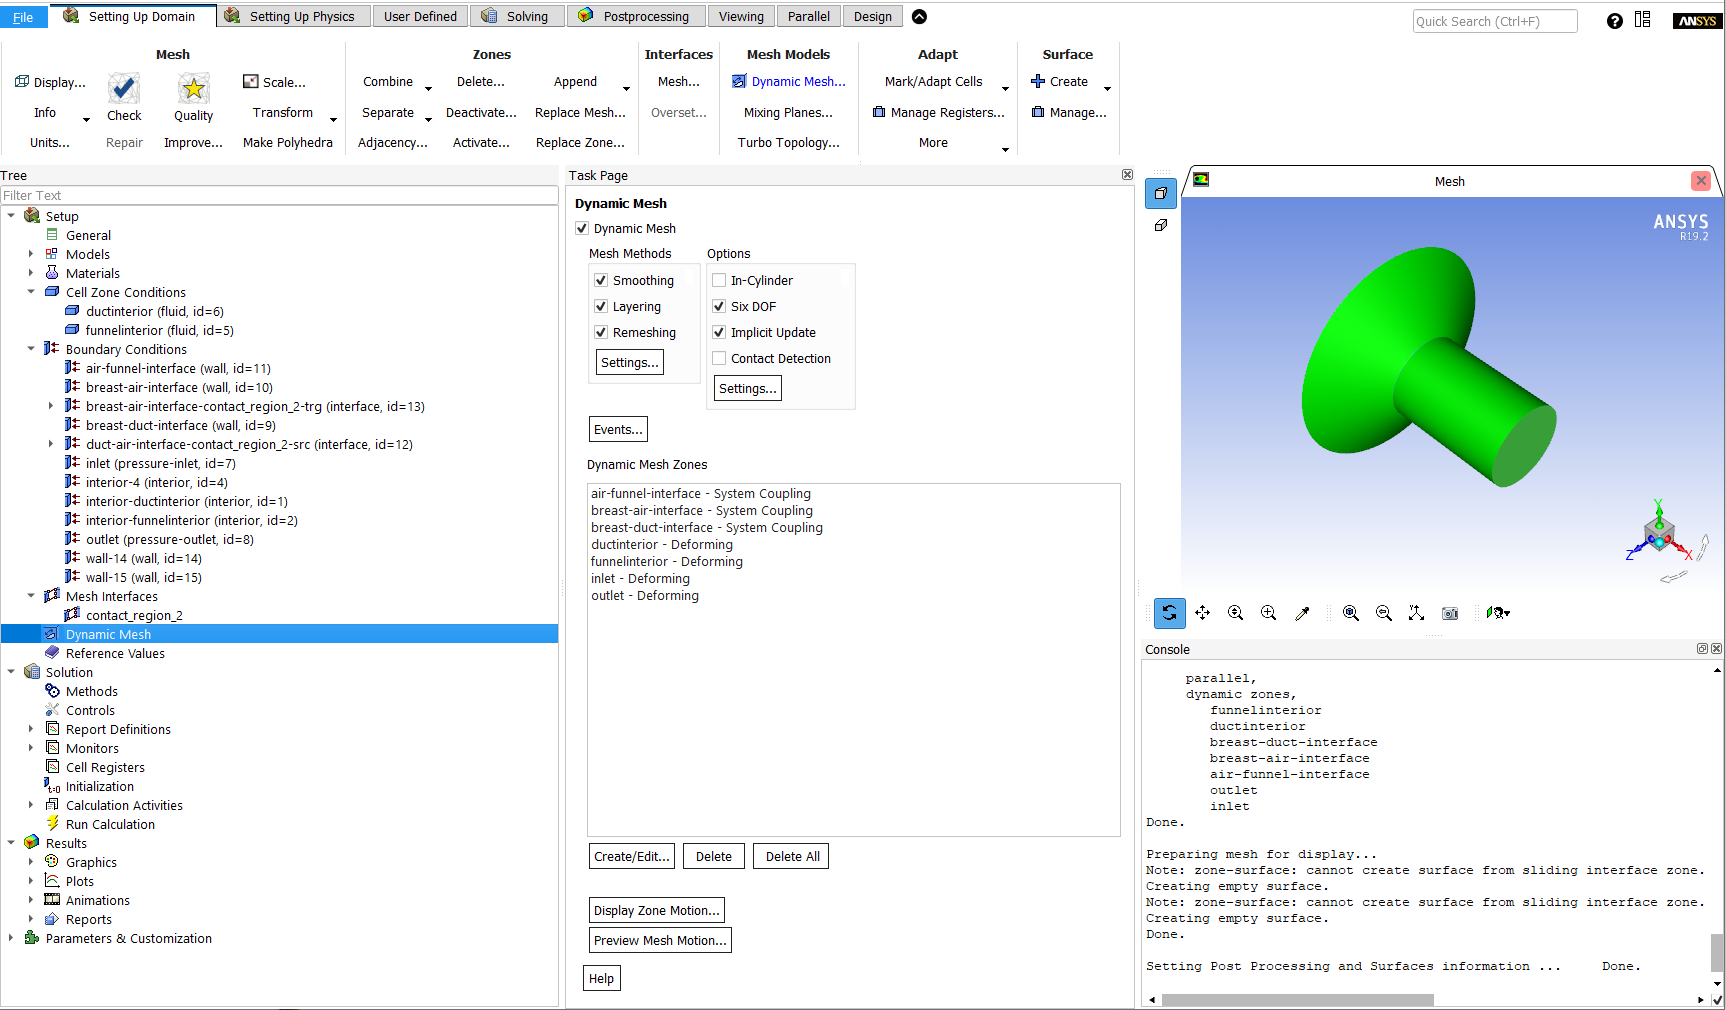Open the view projection dropdown icon

(1498, 613)
